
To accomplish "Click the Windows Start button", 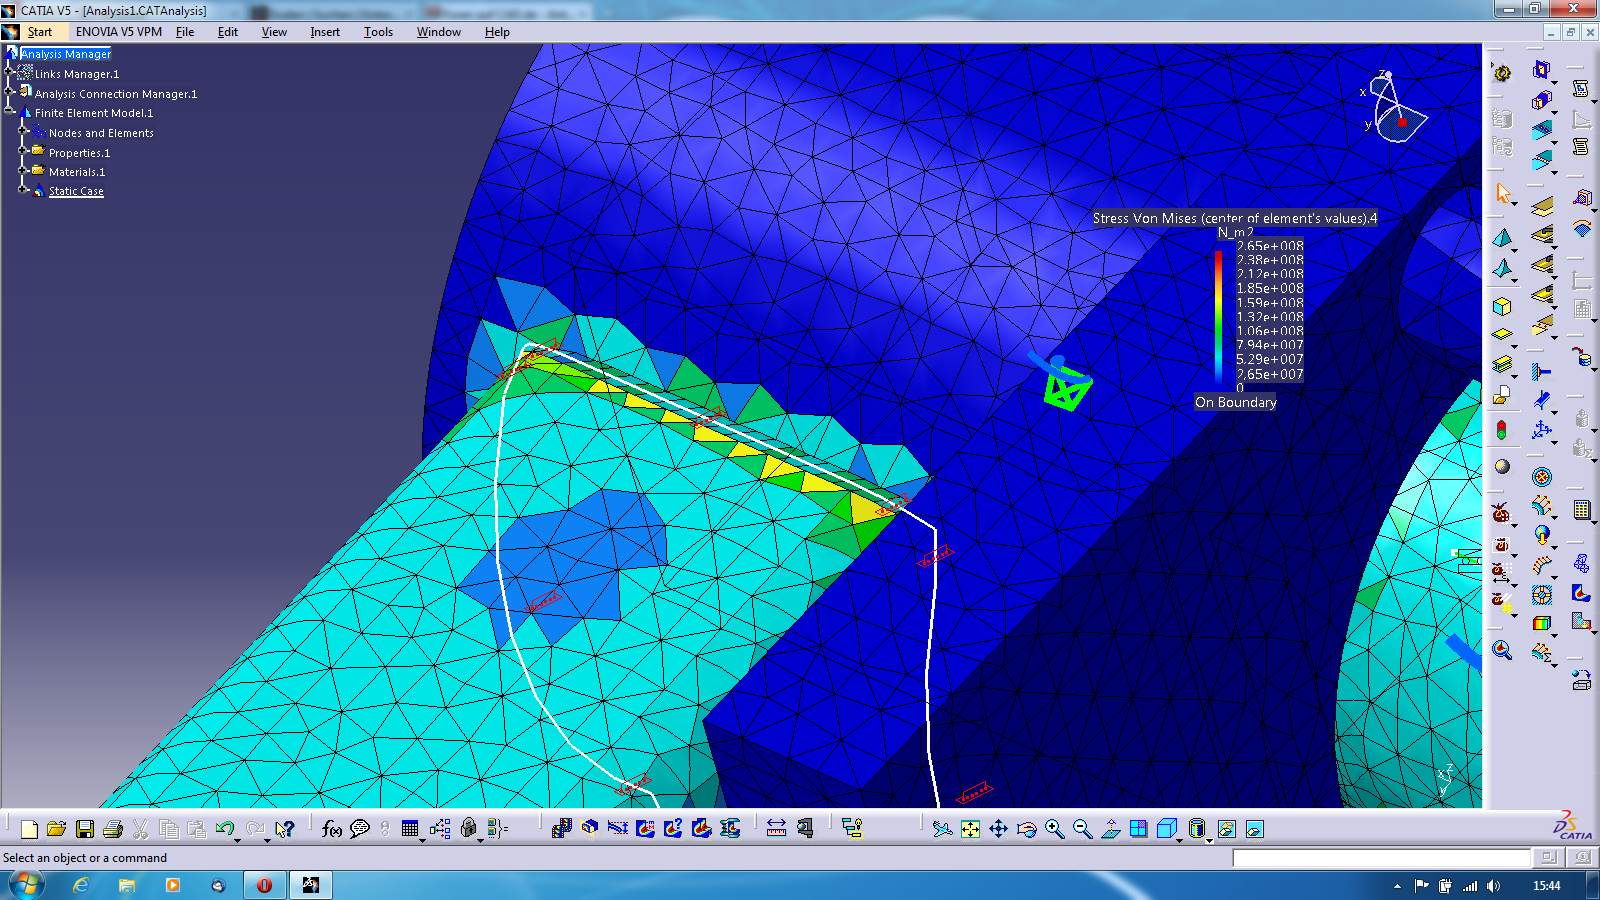I will 26,885.
